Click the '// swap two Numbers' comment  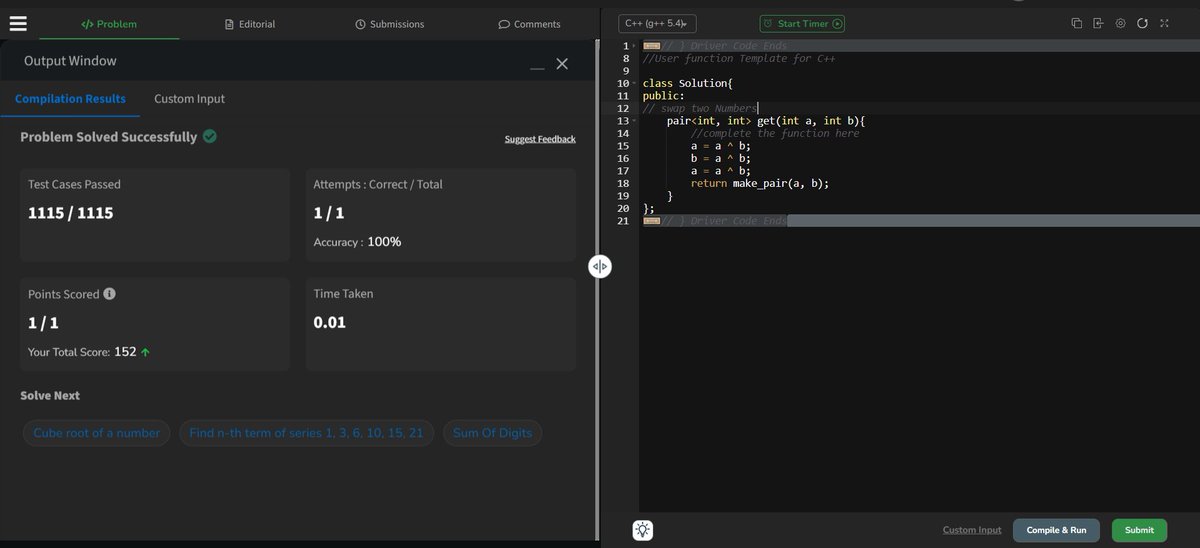pyautogui.click(x=699, y=108)
